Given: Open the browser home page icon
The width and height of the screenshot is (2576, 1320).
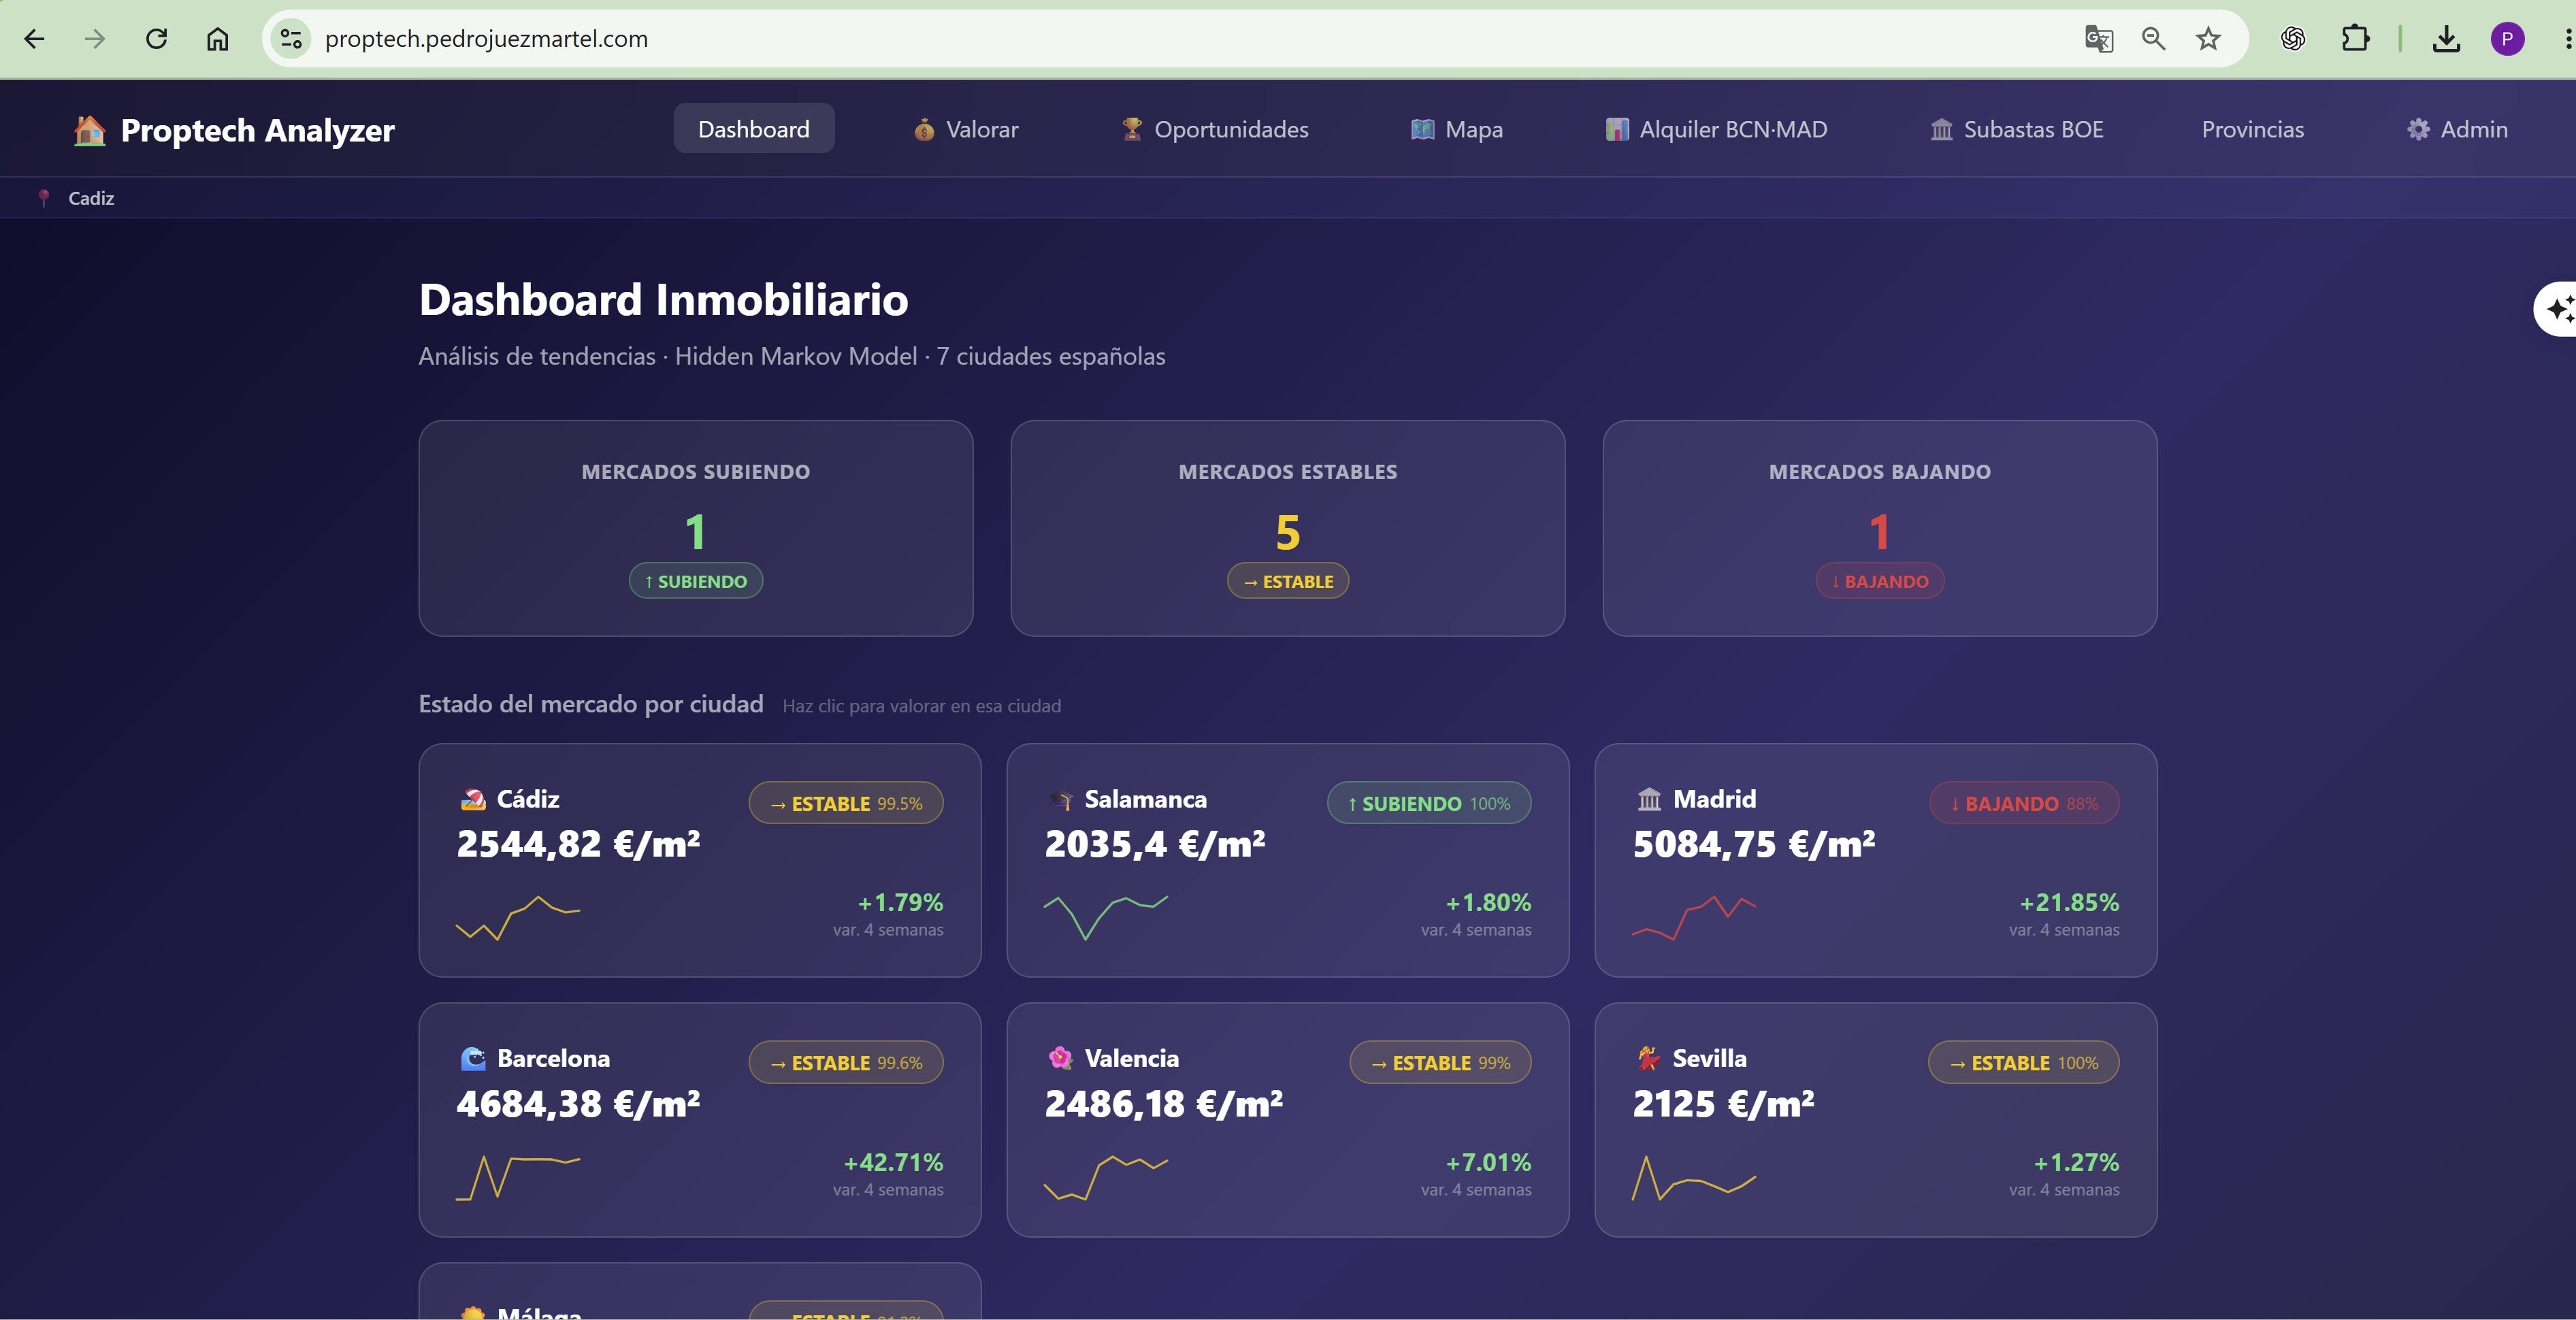Looking at the screenshot, I should 217,39.
